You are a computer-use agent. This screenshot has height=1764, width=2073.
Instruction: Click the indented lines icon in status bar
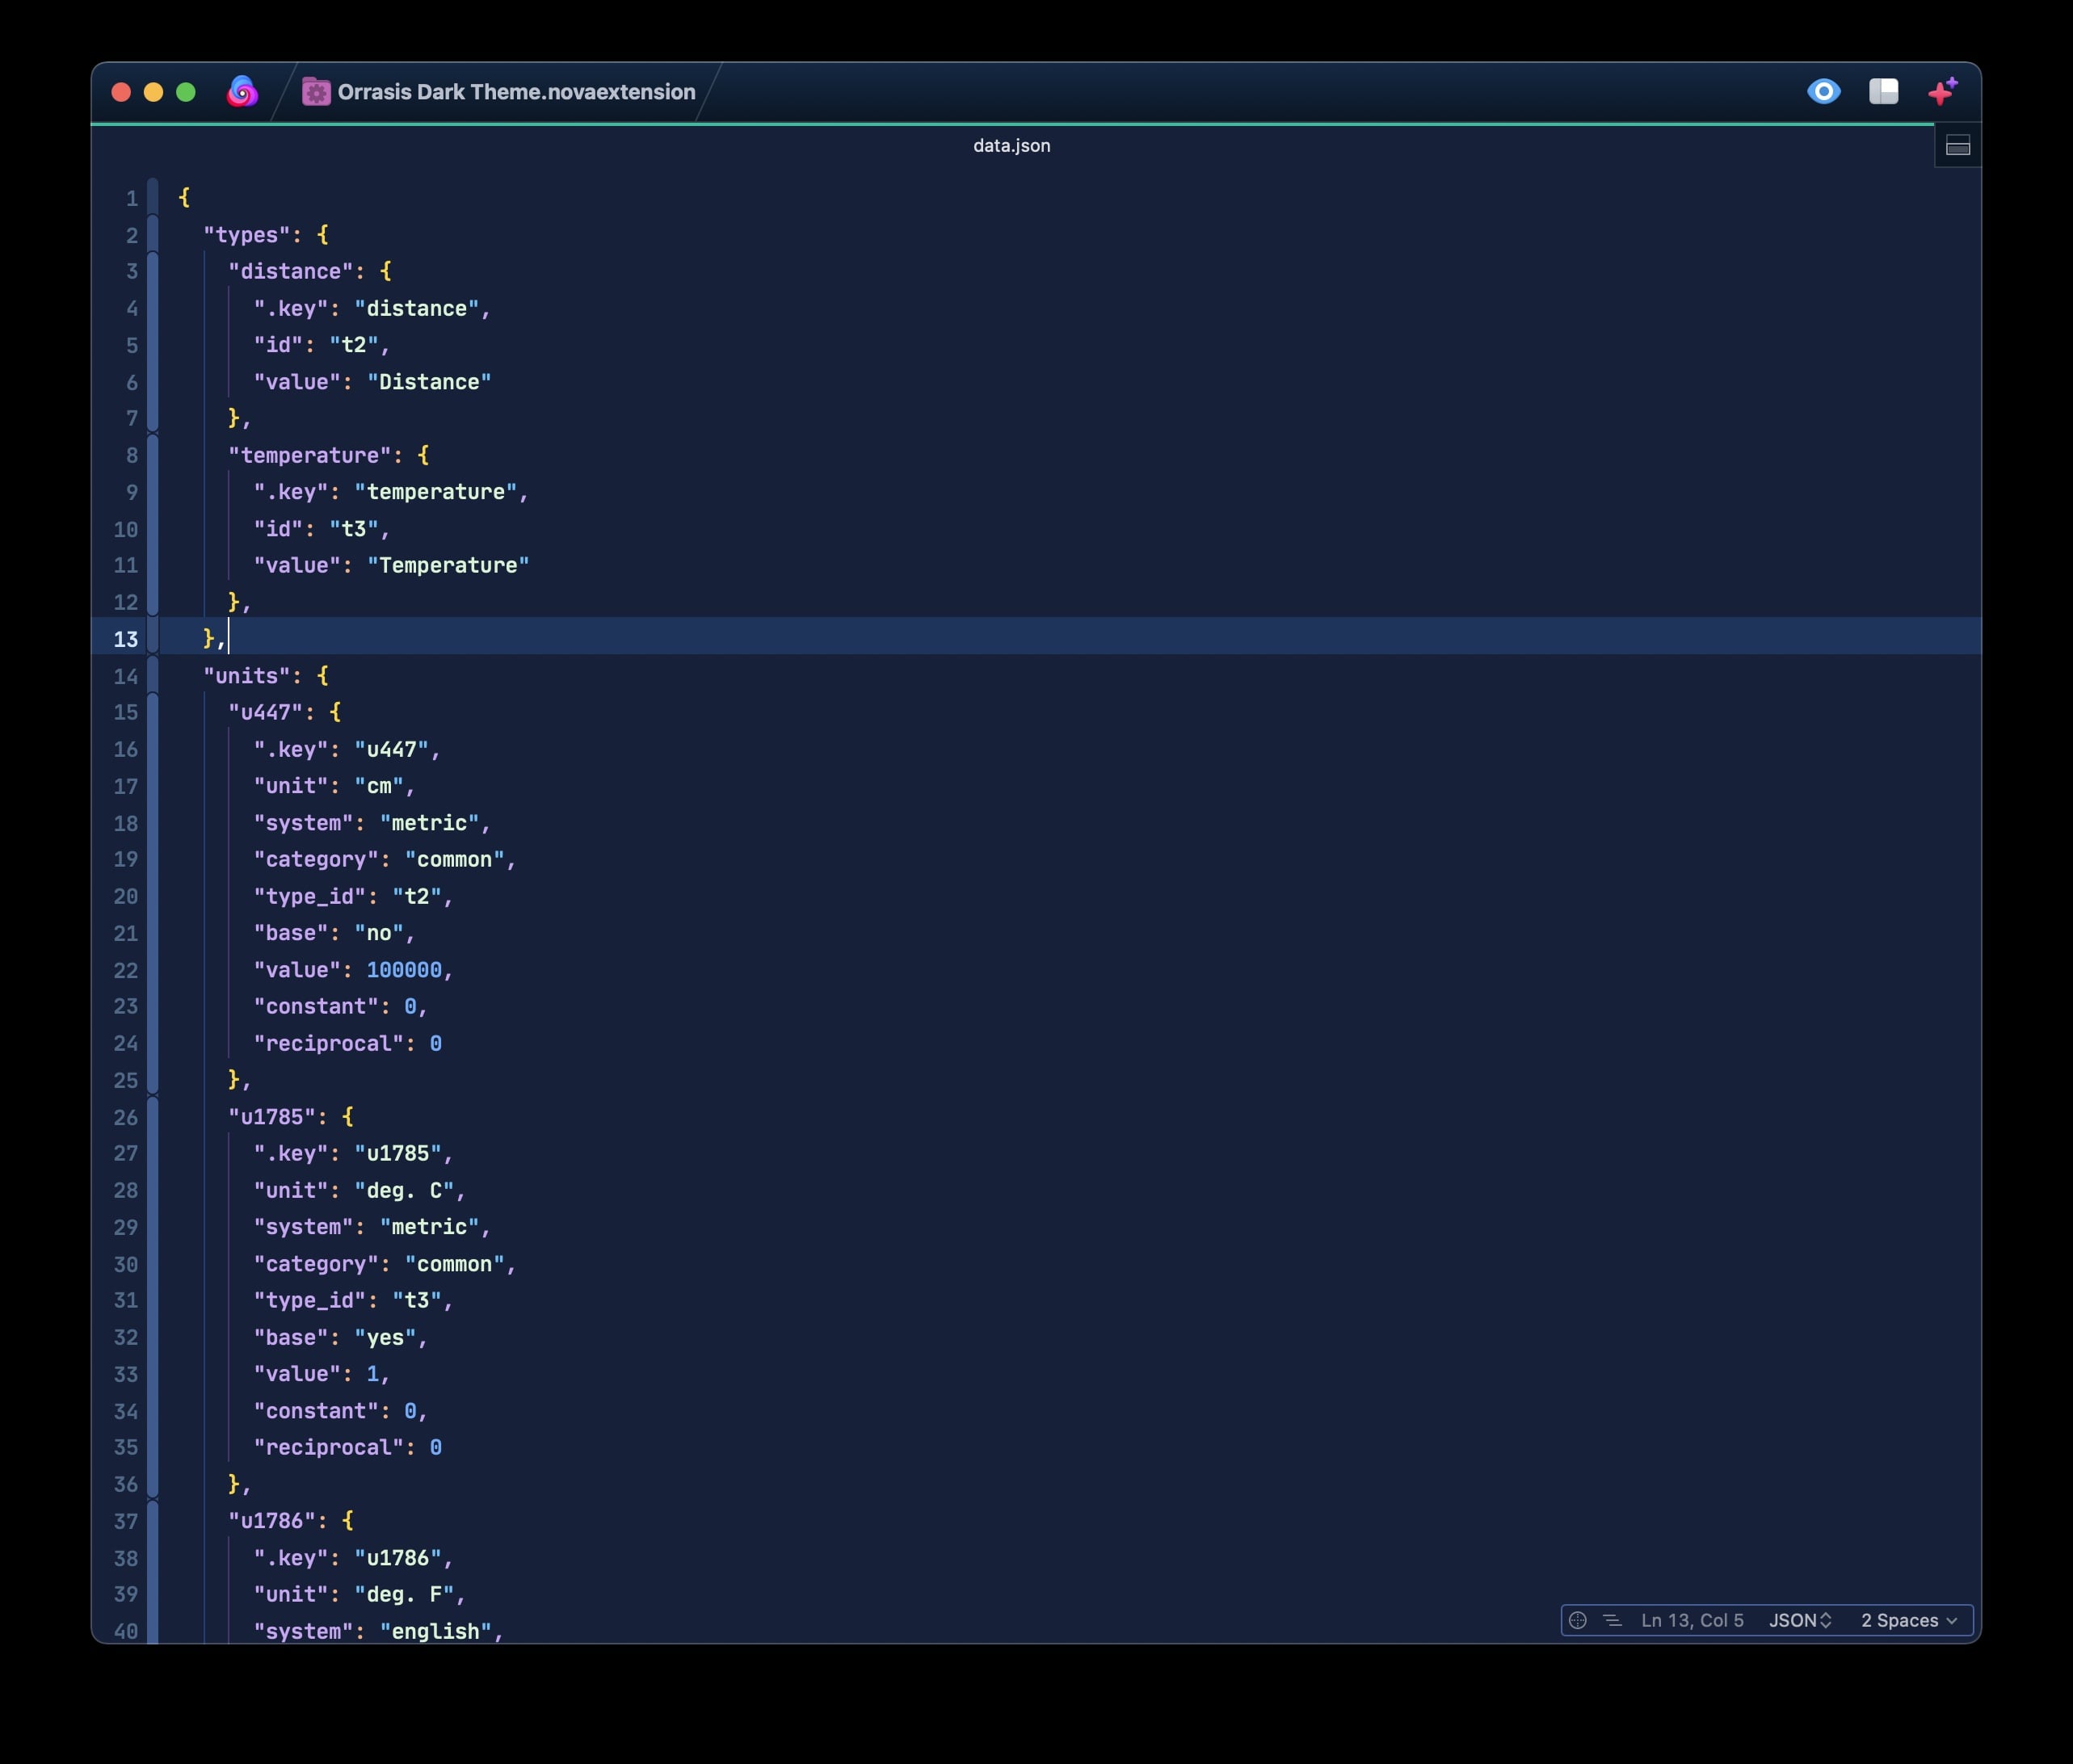point(1612,1620)
